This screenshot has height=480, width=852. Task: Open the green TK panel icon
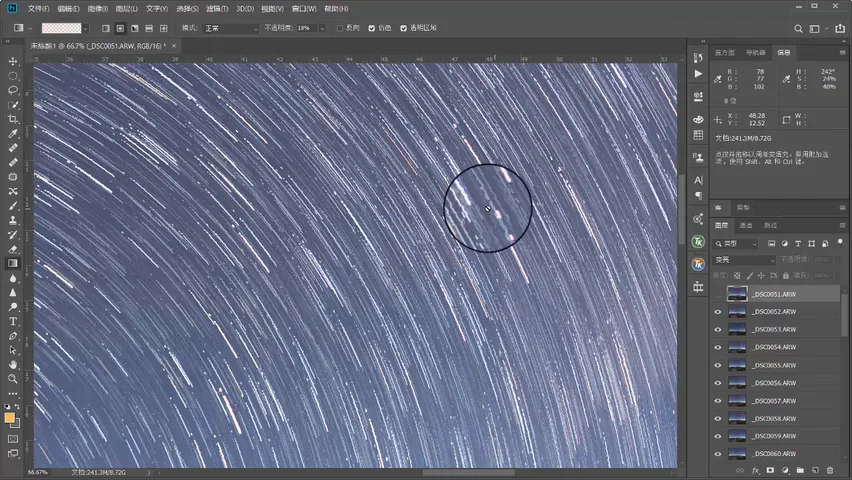[x=698, y=241]
